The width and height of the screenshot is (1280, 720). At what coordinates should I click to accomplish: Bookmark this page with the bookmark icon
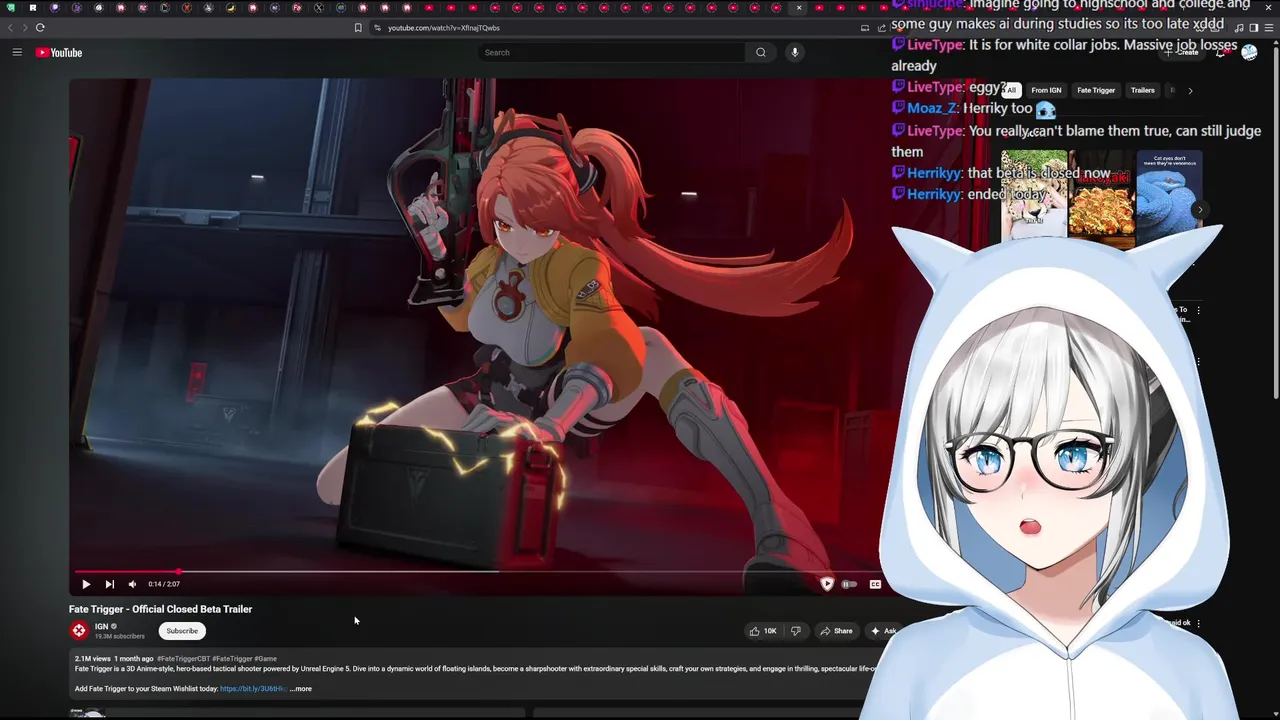358,27
